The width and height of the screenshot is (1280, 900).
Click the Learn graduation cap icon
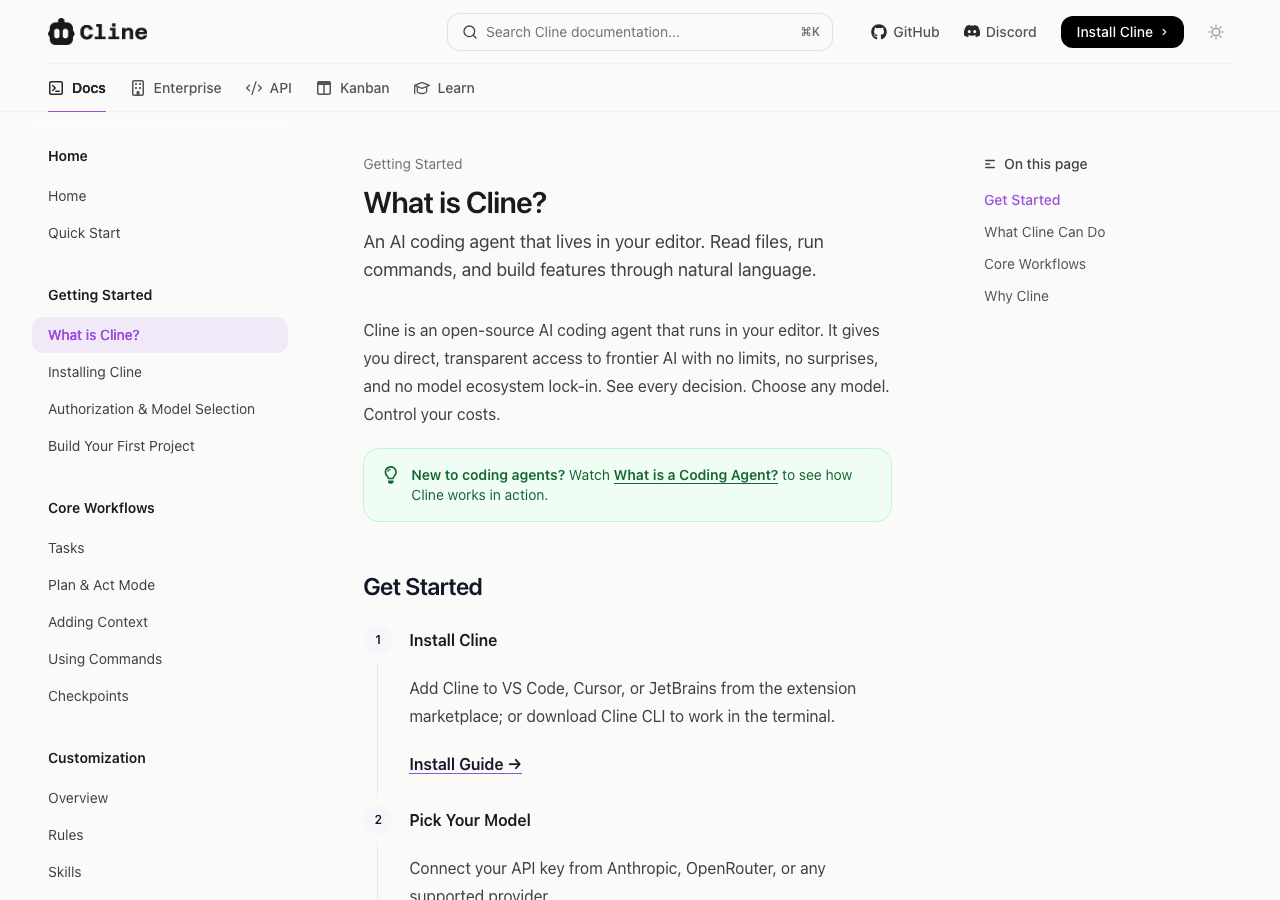[422, 88]
